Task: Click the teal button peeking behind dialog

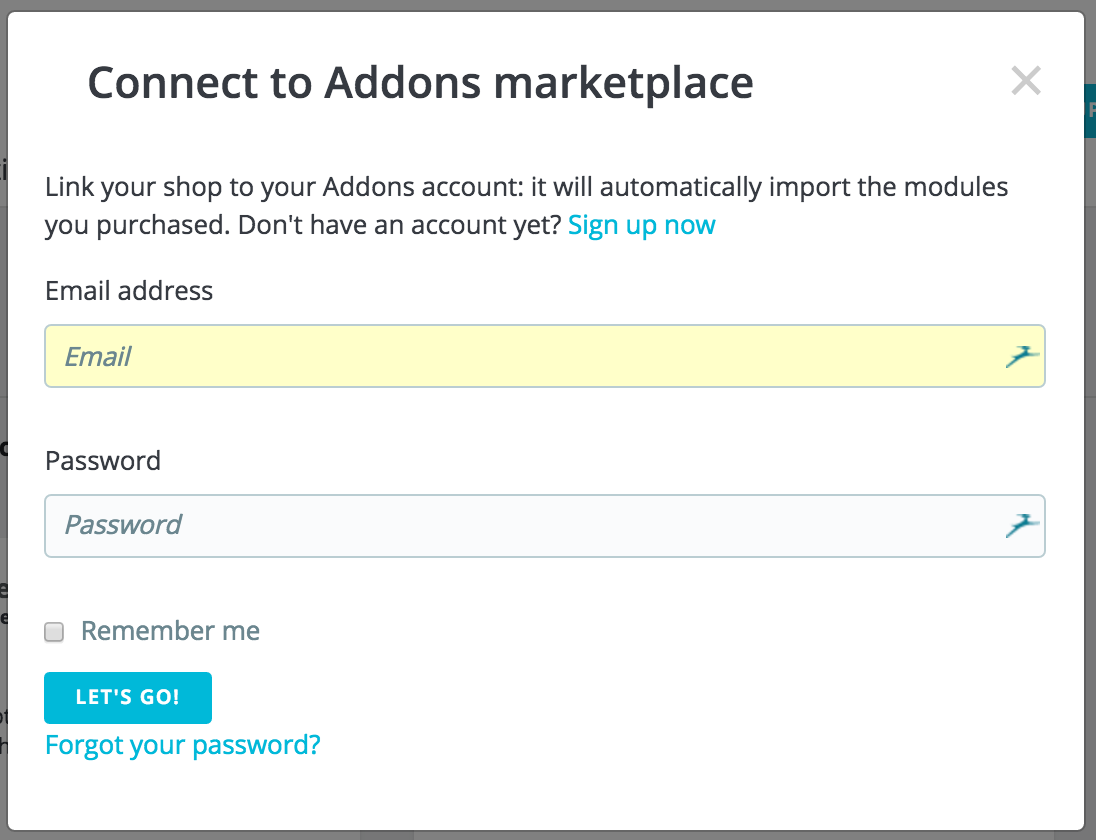Action: click(x=1090, y=111)
